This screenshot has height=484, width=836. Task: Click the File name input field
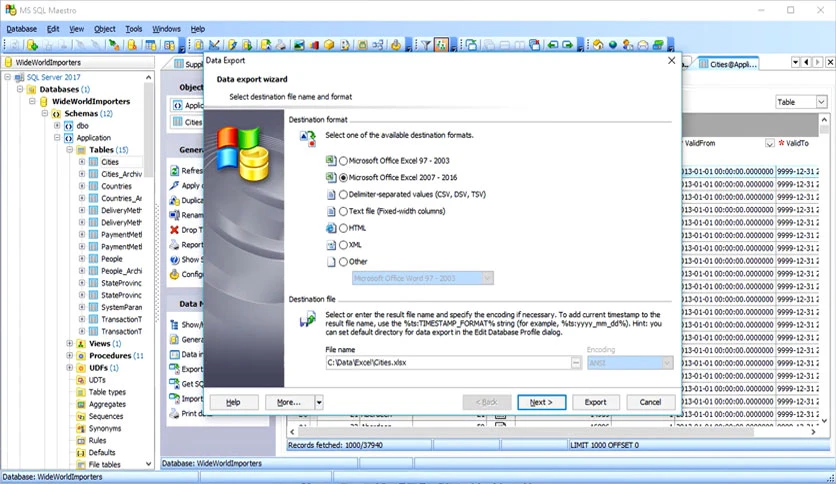[448, 362]
